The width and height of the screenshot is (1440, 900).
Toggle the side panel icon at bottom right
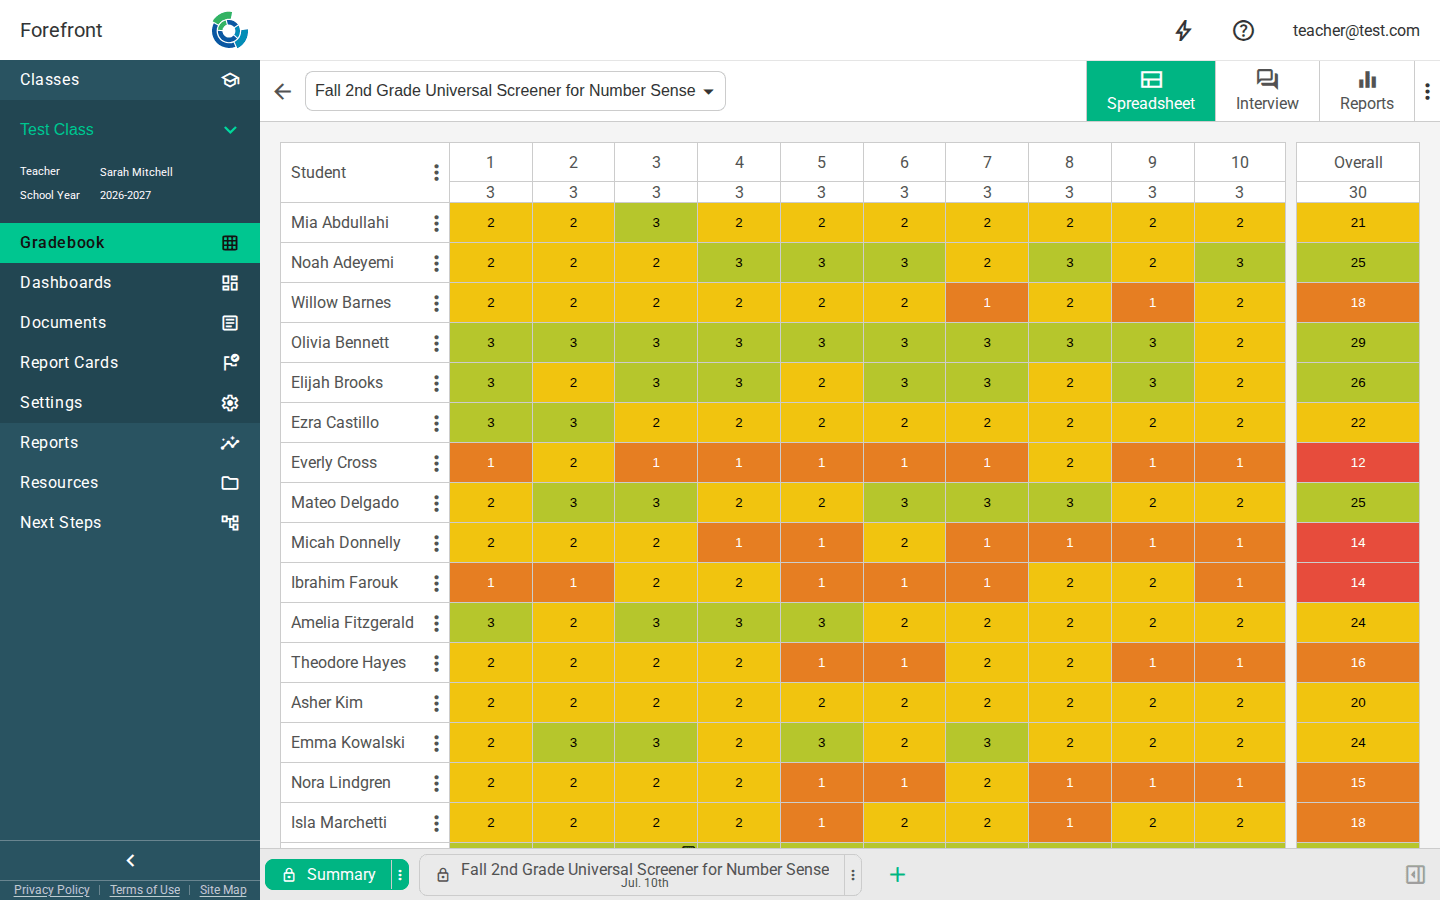[1415, 874]
